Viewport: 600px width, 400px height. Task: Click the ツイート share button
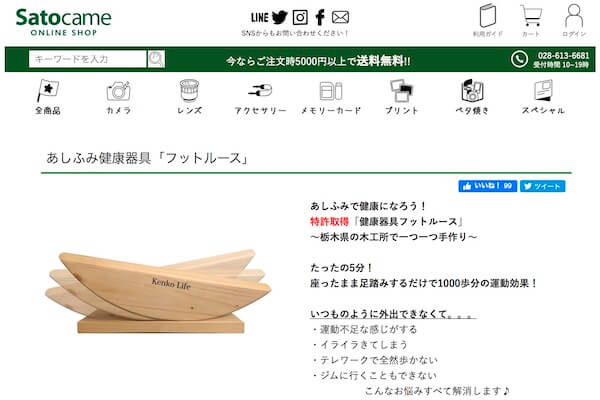pos(543,186)
